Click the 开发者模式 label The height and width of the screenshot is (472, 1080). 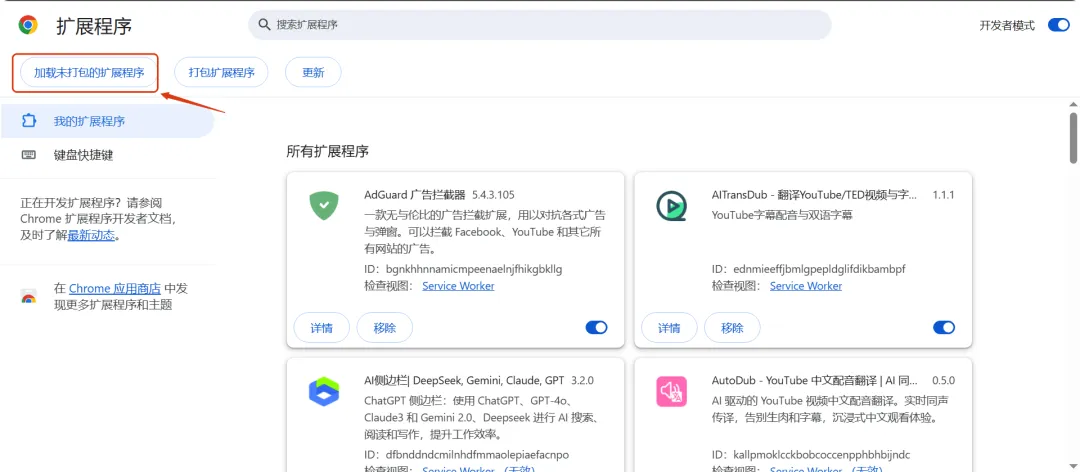tap(1007, 25)
